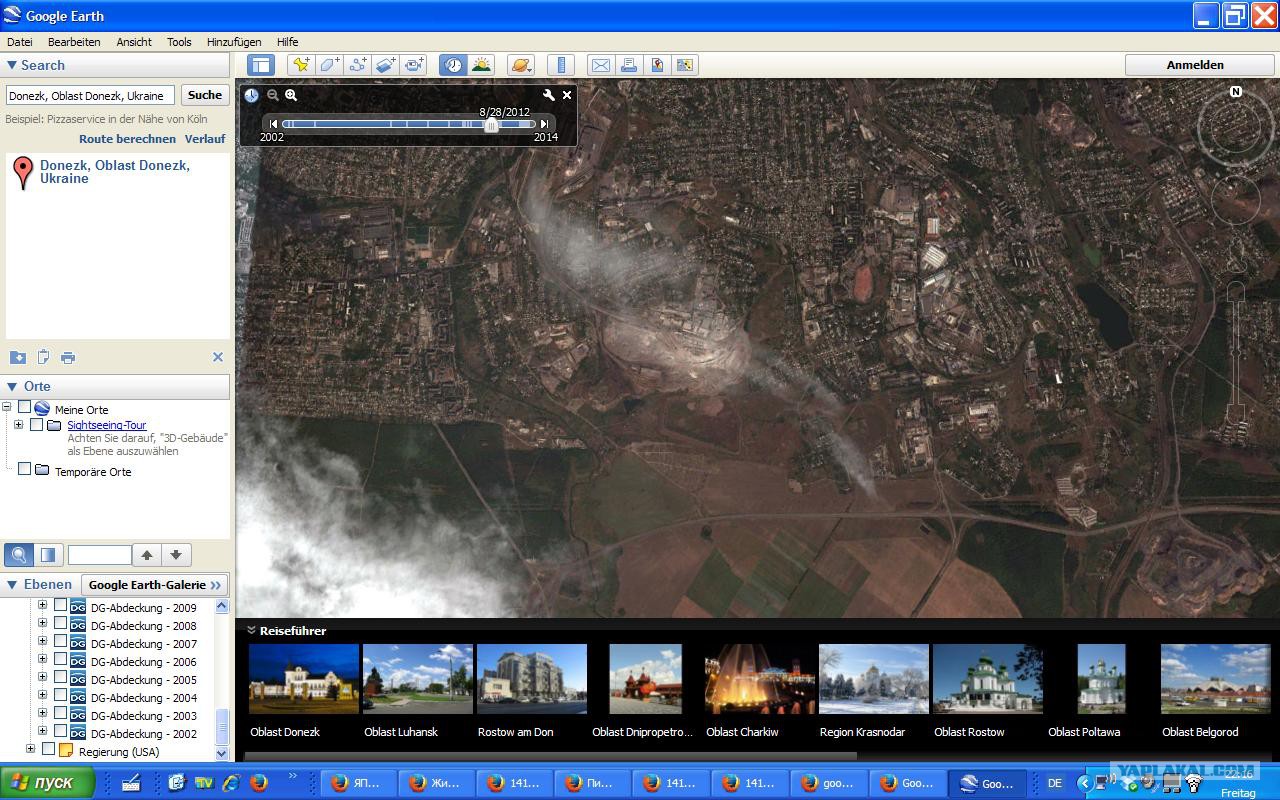Collapse the Meine Orte tree node
Image resolution: width=1280 pixels, height=800 pixels.
[7, 407]
